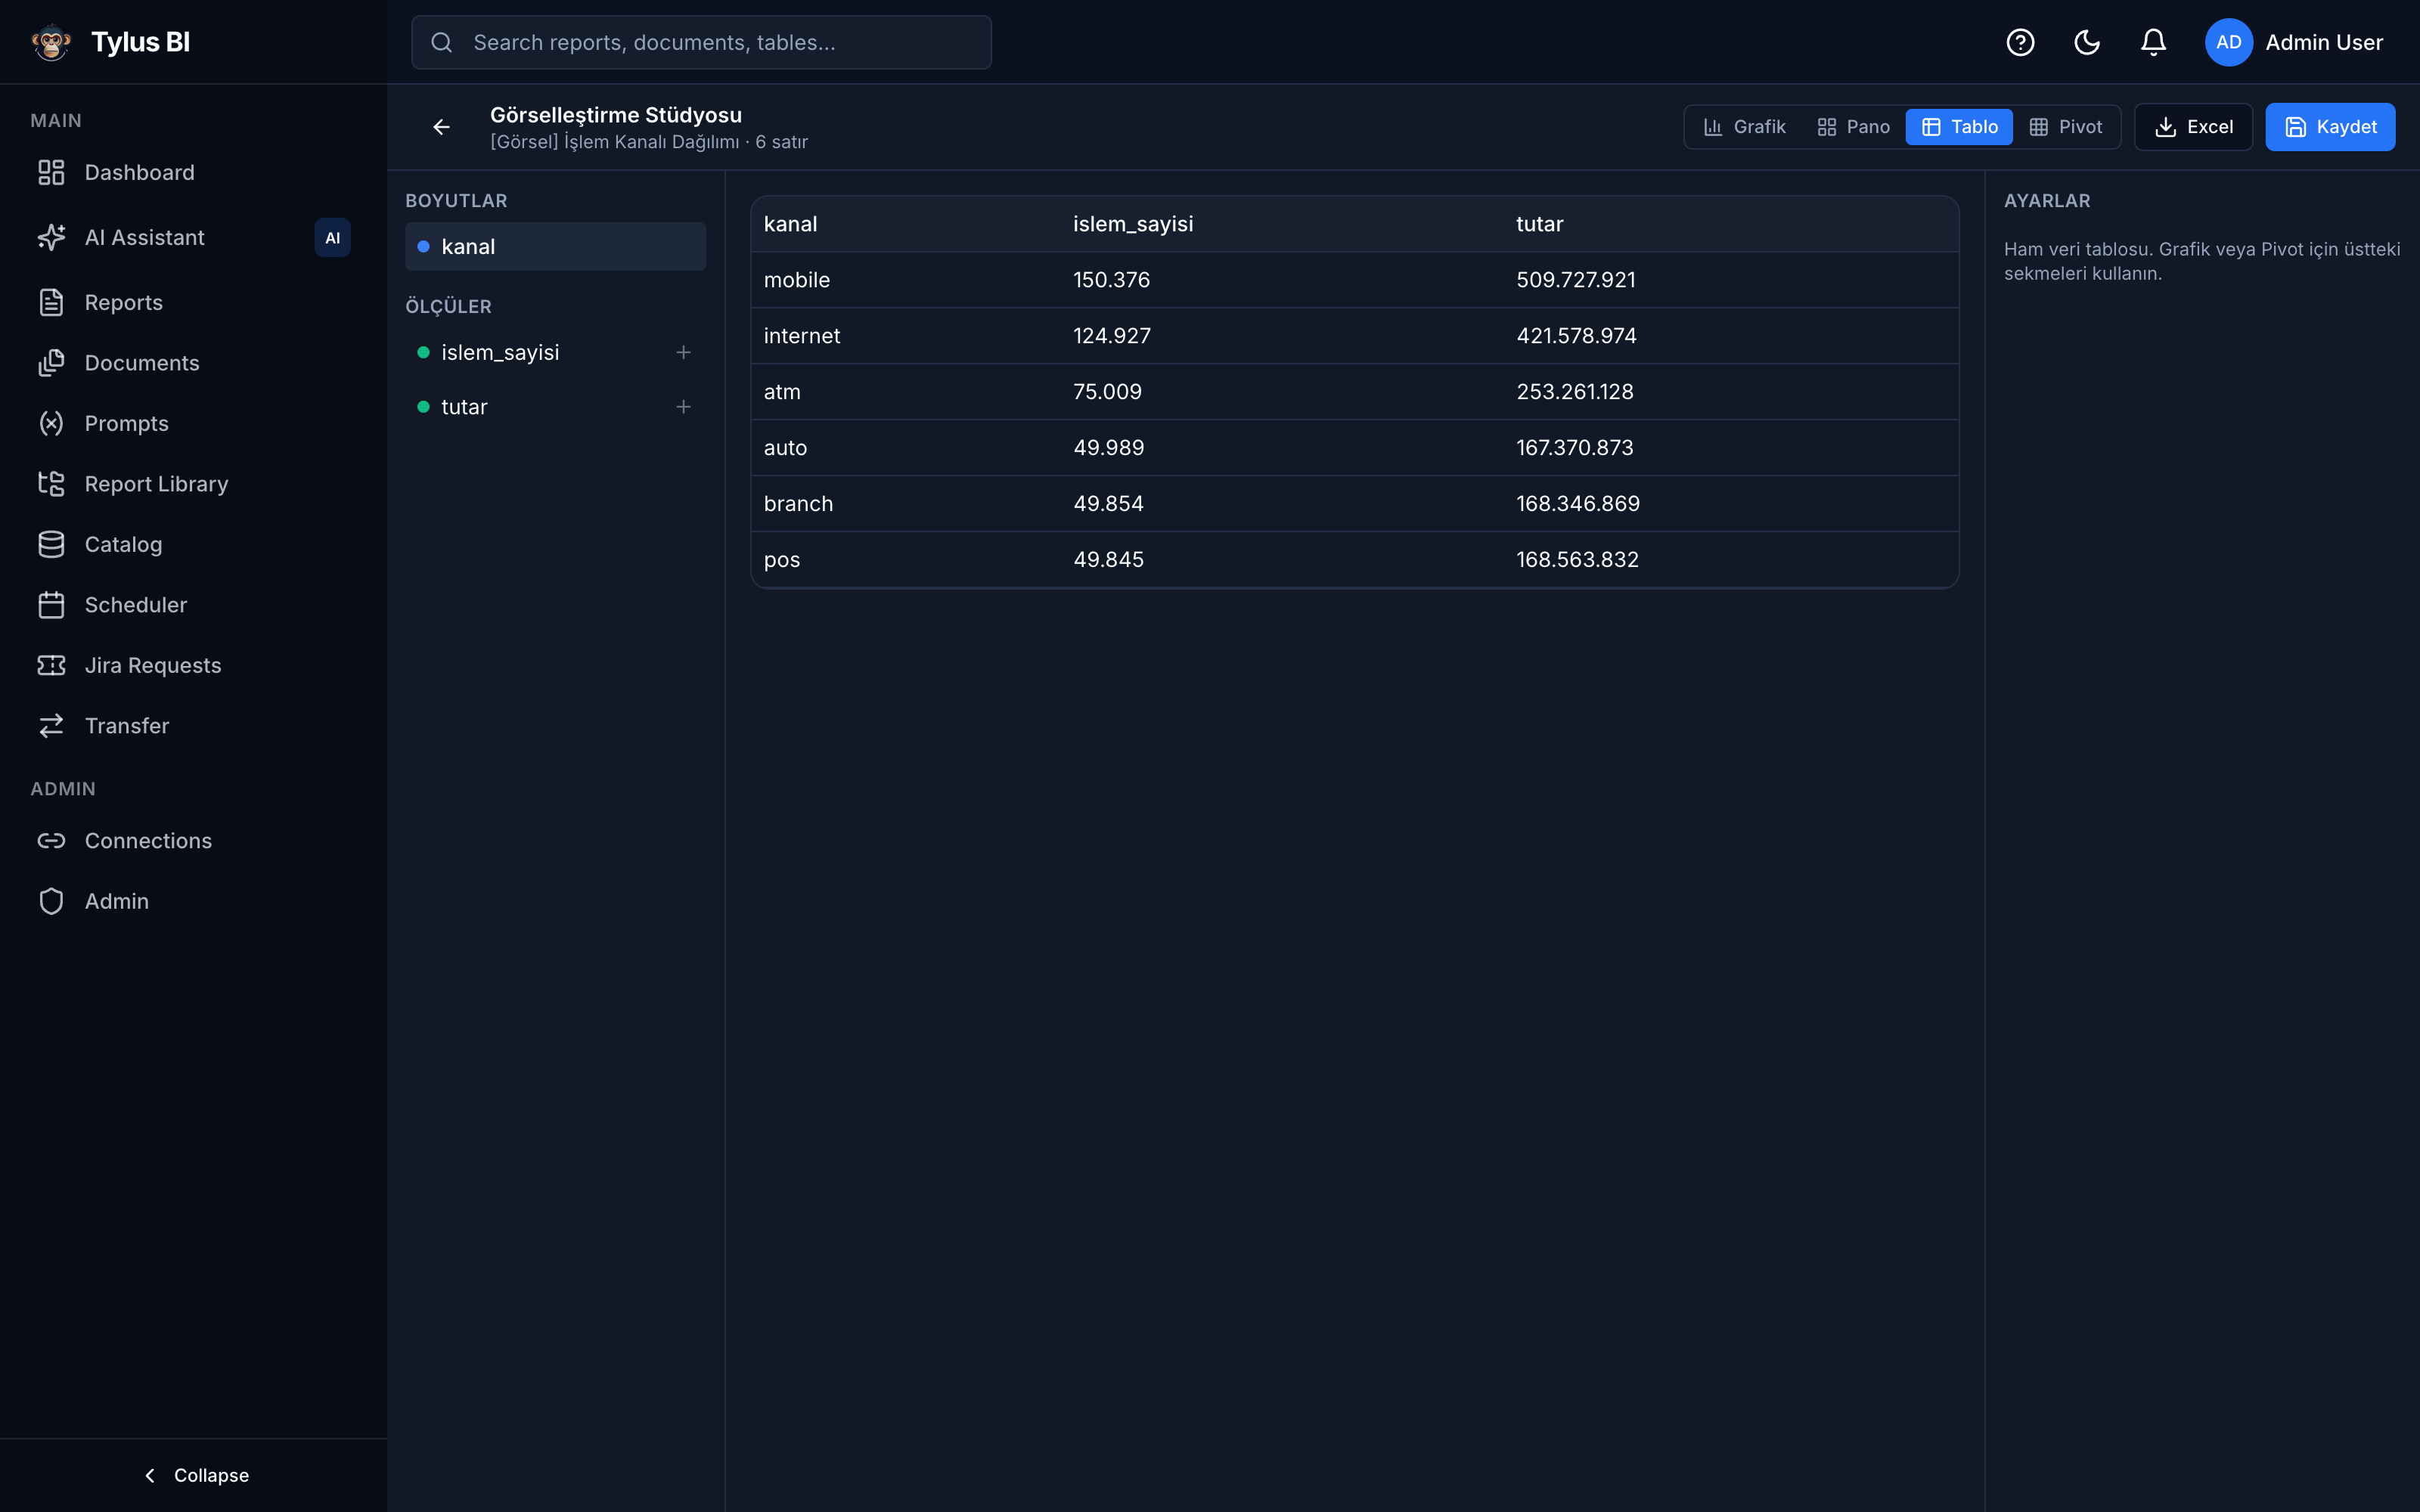
Task: Click the Scheduler calendar icon
Action: pos(51,605)
